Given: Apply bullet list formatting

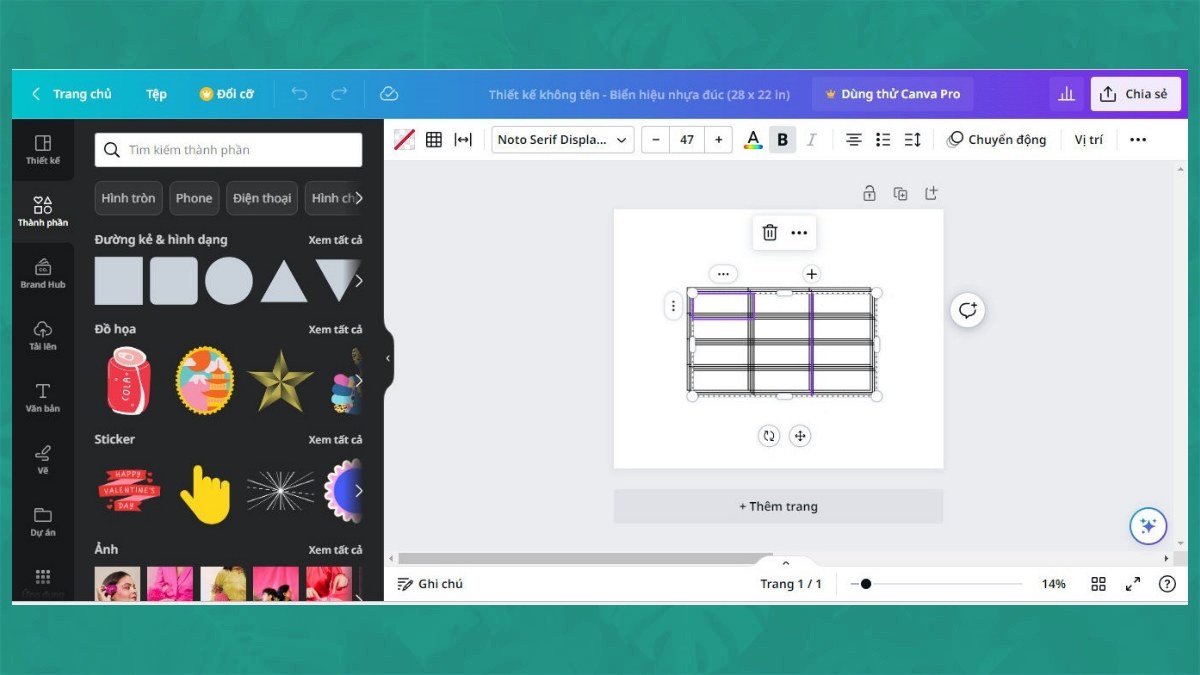Looking at the screenshot, I should [x=883, y=140].
